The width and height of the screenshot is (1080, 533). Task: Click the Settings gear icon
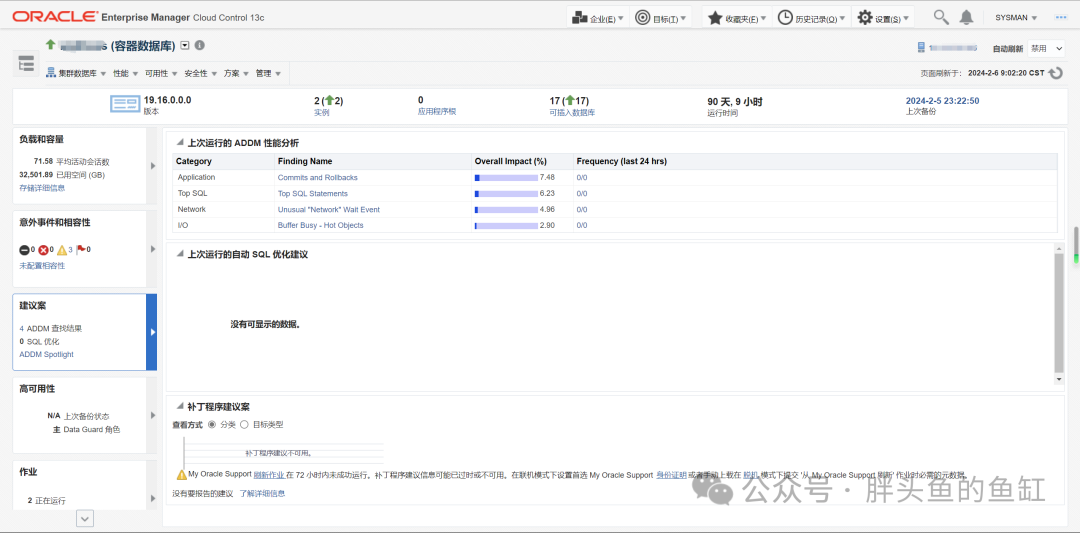click(865, 18)
